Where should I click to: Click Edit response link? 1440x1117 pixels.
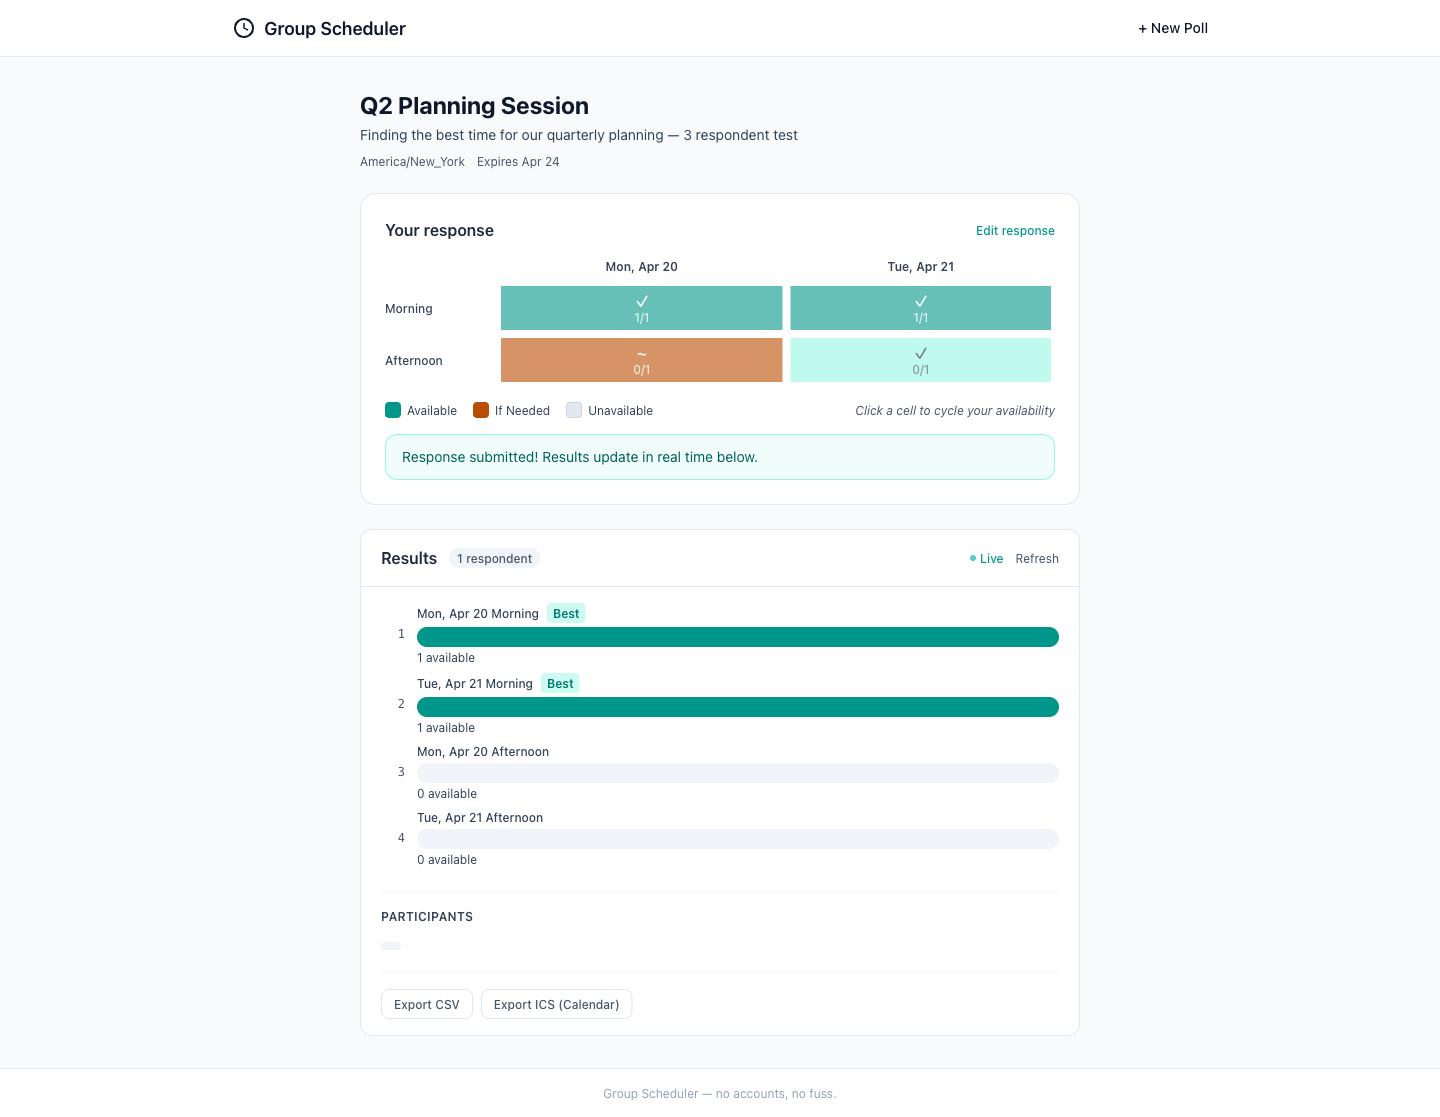click(1014, 231)
